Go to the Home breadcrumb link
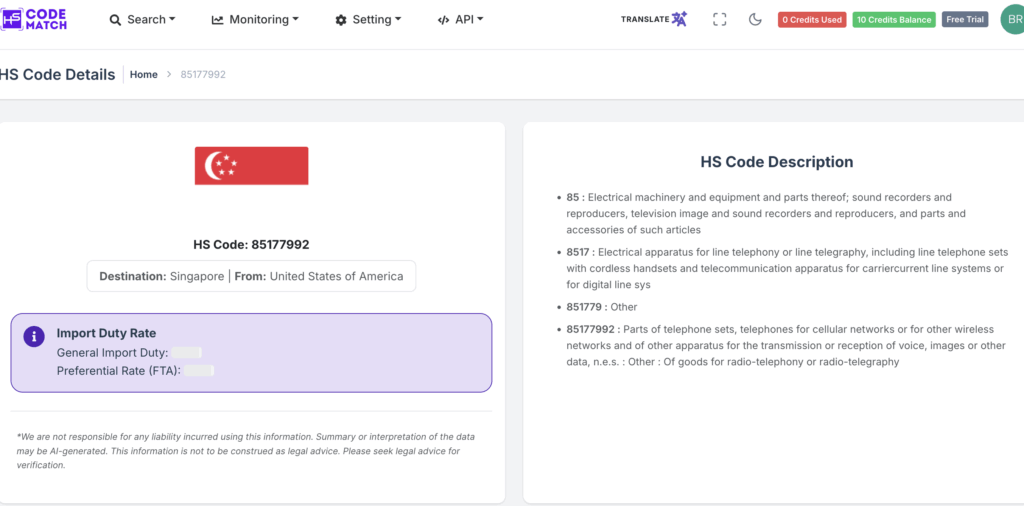Image resolution: width=1024 pixels, height=506 pixels. point(143,74)
